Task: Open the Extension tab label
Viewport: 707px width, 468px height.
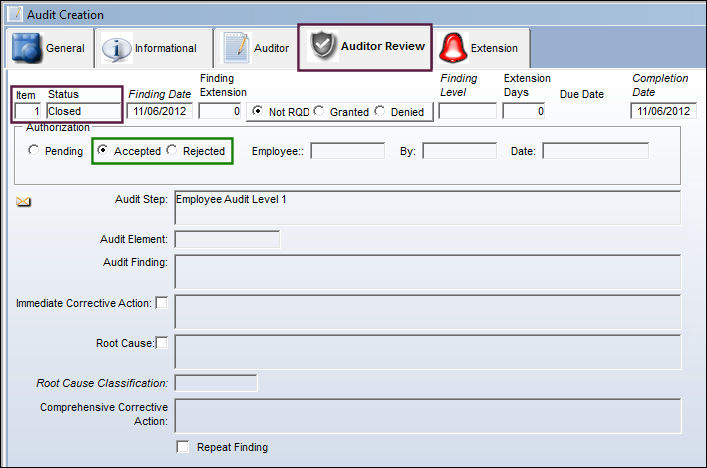Action: point(494,48)
